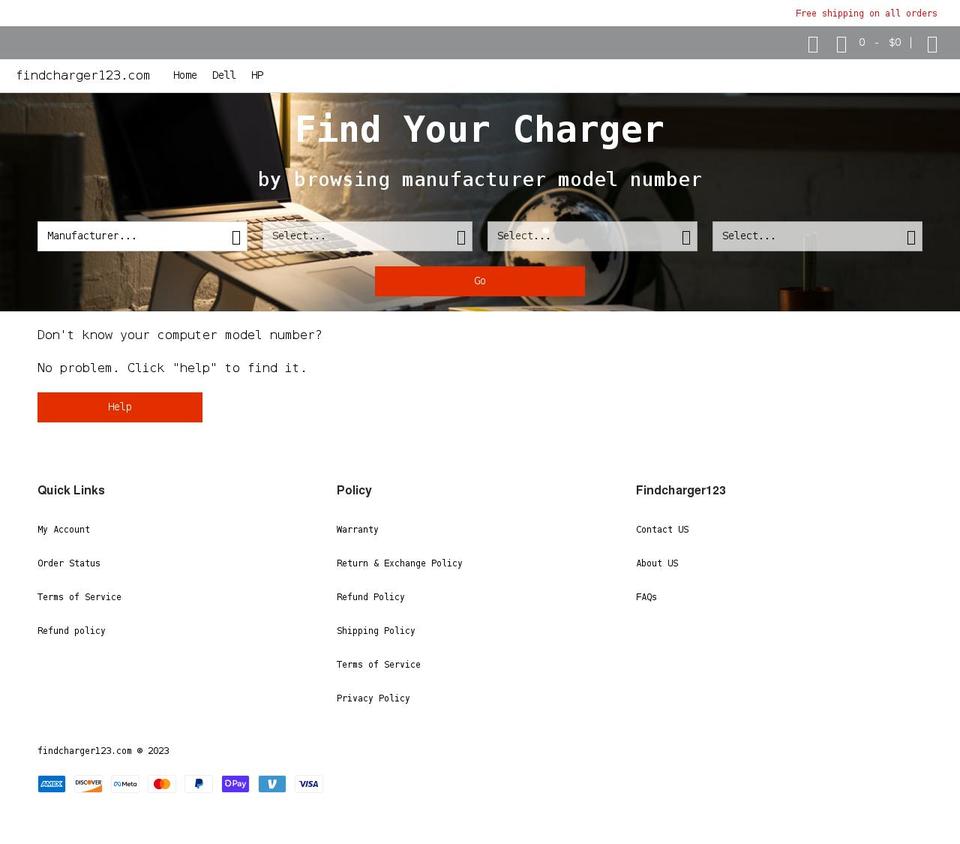Open the HP menu item
This screenshot has height=844, width=960.
point(257,75)
